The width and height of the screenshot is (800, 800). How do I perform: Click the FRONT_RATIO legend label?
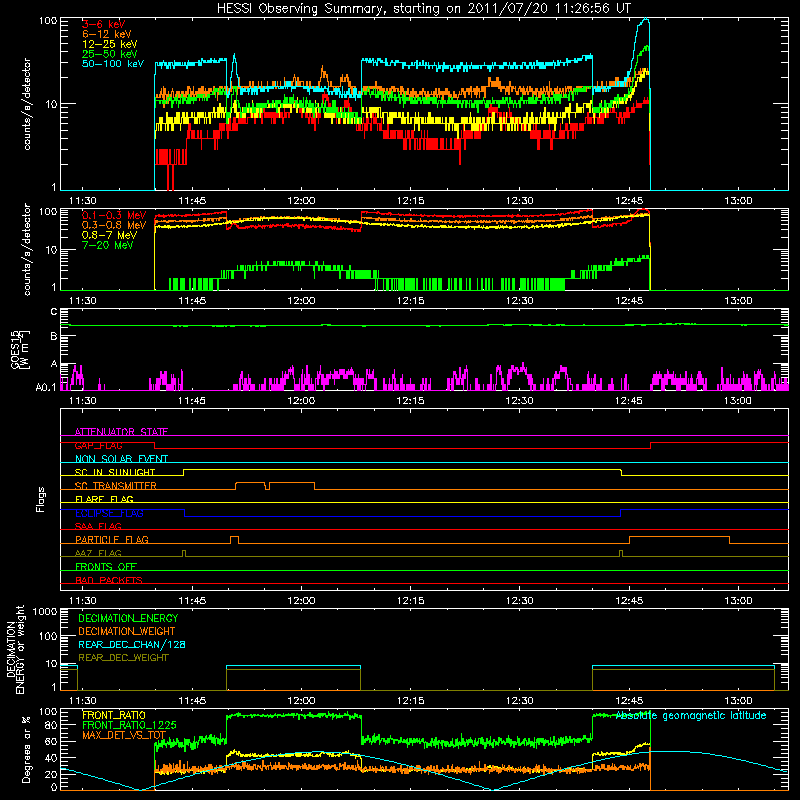coord(114,715)
